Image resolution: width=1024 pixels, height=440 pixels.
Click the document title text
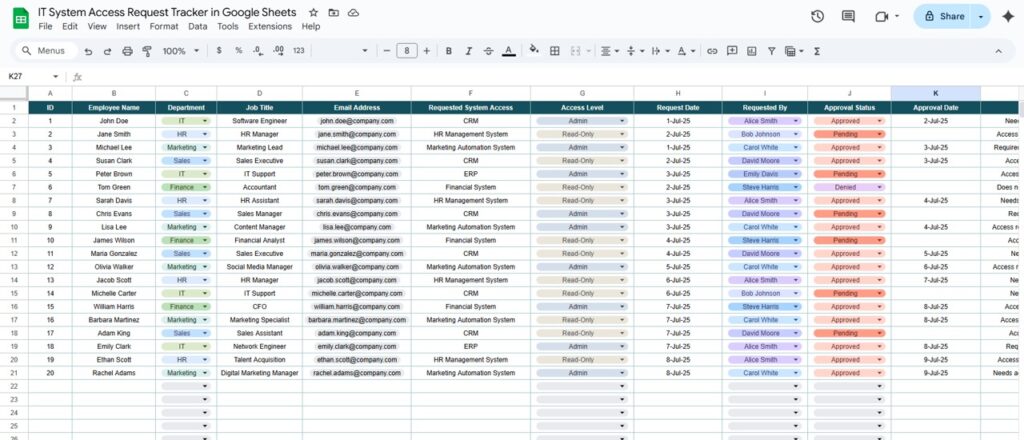pyautogui.click(x=167, y=12)
